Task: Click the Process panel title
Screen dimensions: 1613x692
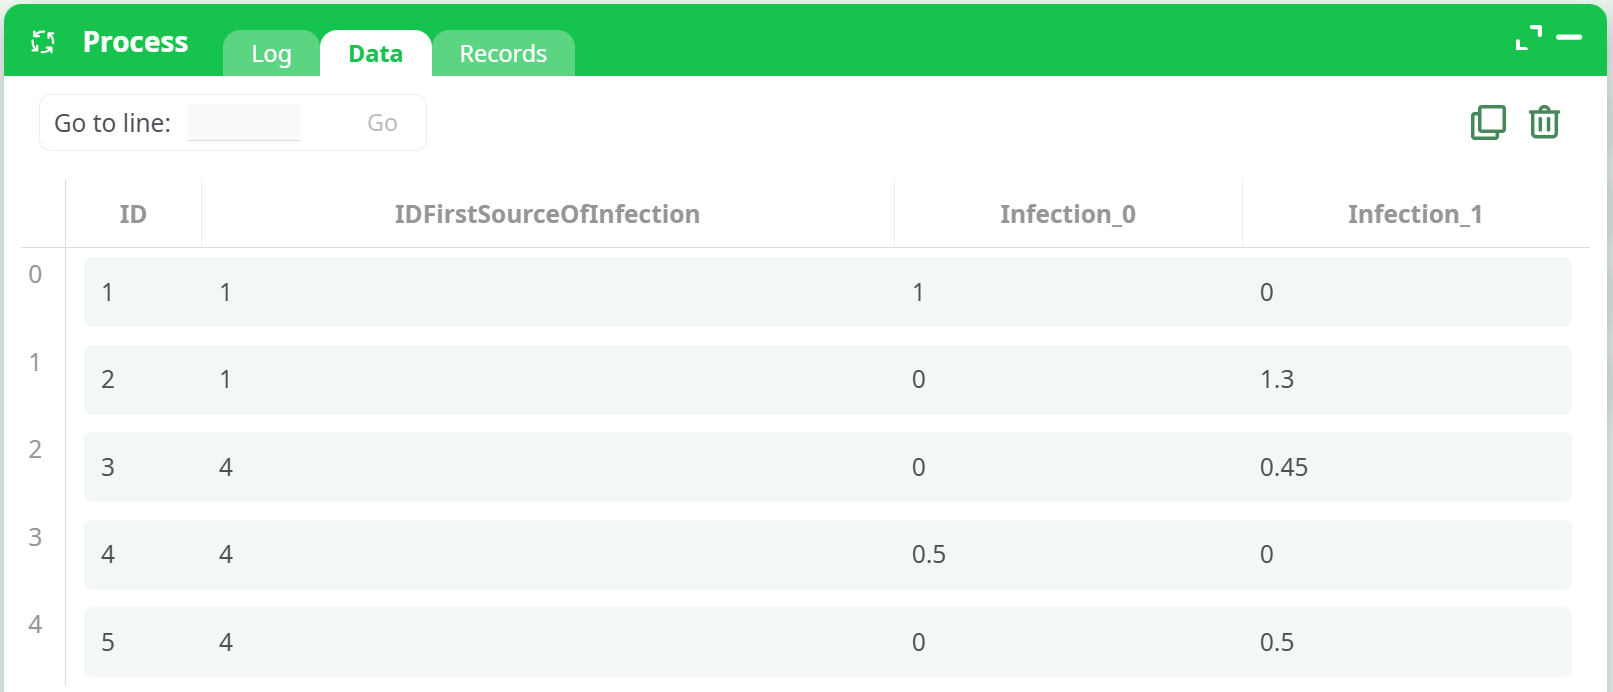Action: [135, 42]
